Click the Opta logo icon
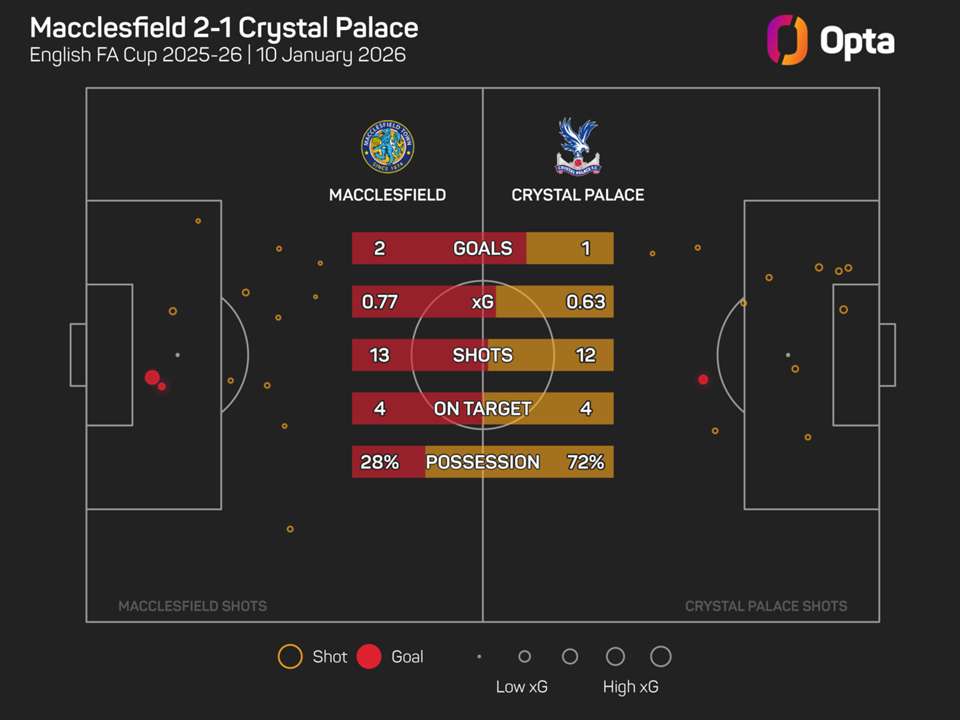The image size is (960, 720). click(x=786, y=41)
